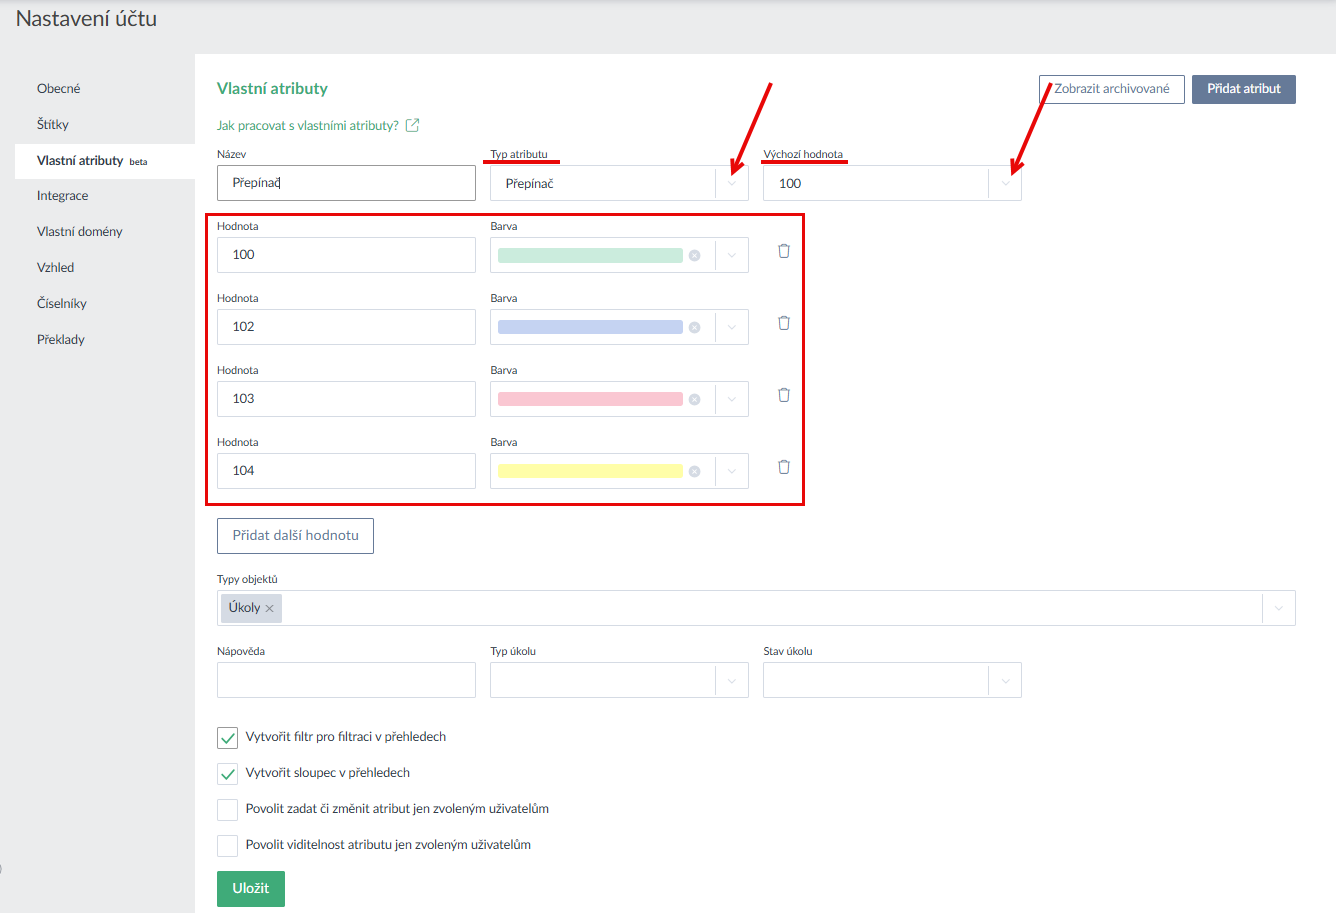Uncheck Vytvořit filtr pro filtraci v přehledech
The height and width of the screenshot is (913, 1336).
[x=228, y=738]
